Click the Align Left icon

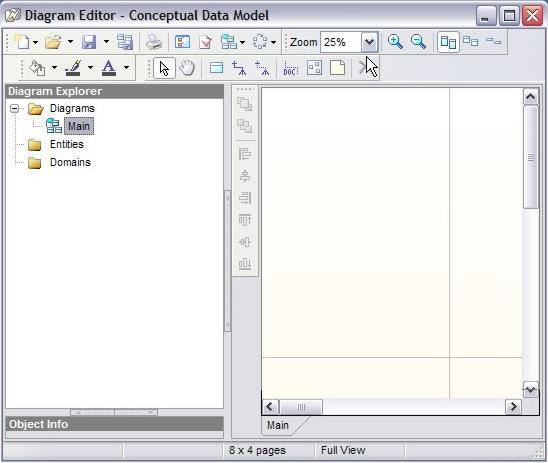245,154
